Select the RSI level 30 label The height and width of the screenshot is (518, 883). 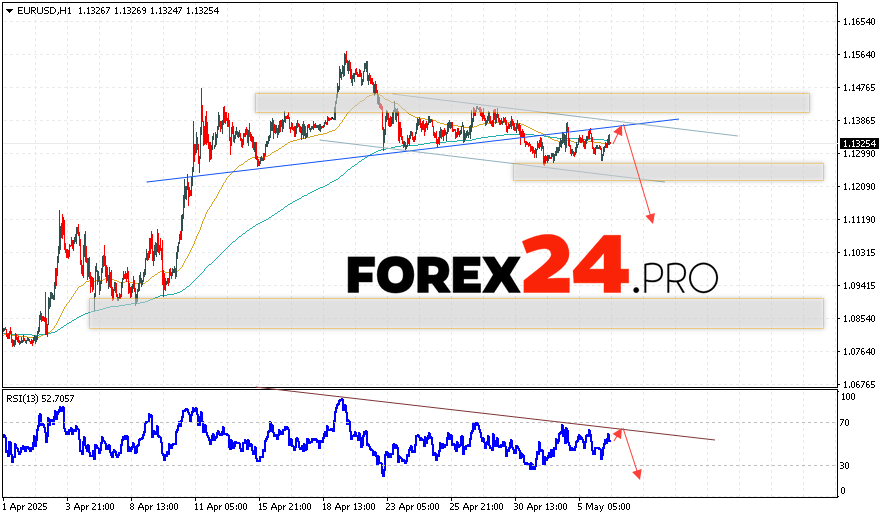tap(845, 466)
